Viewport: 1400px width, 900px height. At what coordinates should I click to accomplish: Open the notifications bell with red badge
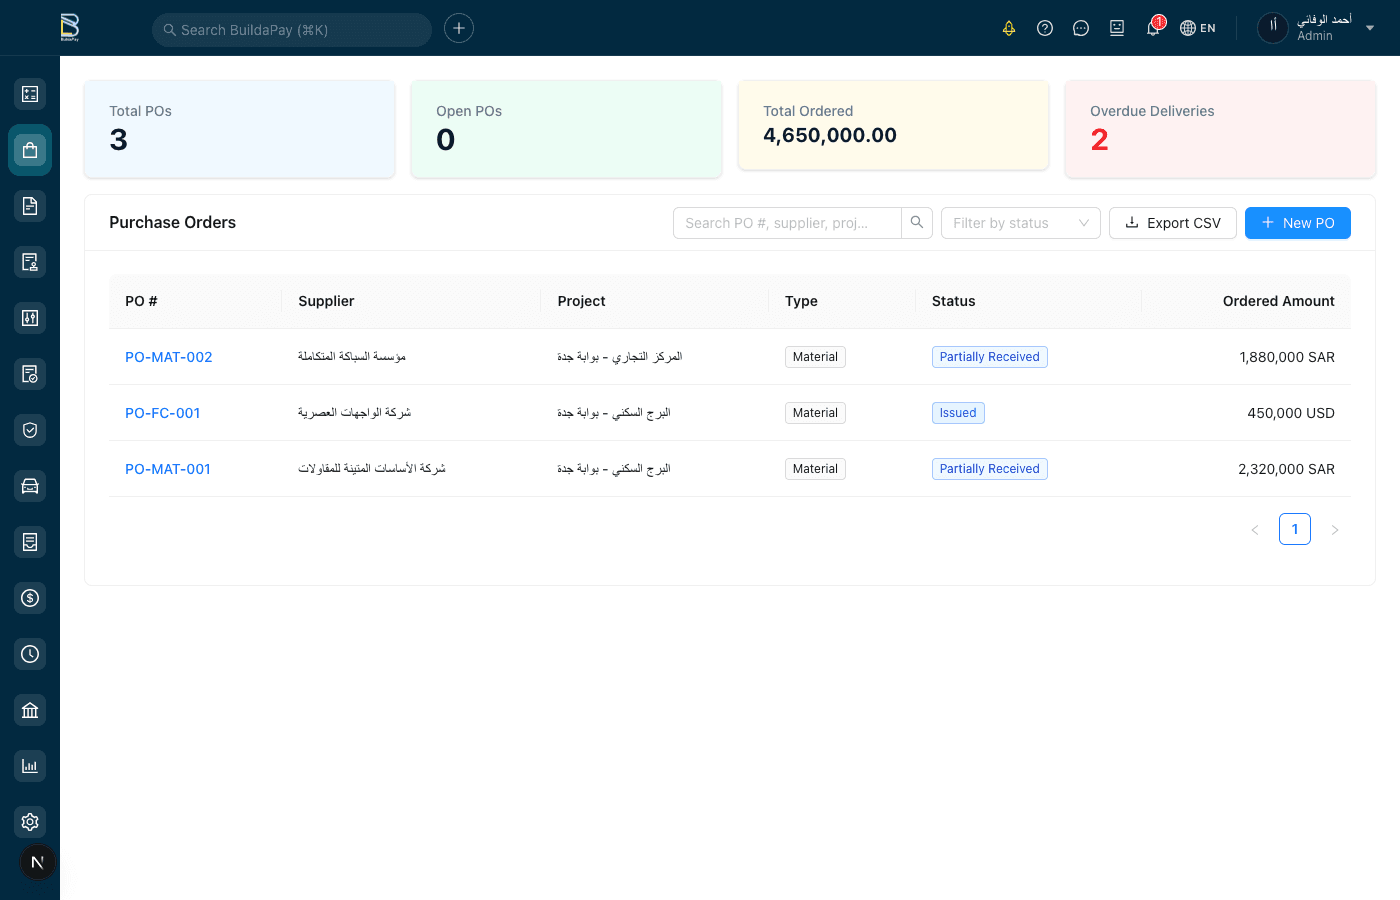pyautogui.click(x=1152, y=28)
